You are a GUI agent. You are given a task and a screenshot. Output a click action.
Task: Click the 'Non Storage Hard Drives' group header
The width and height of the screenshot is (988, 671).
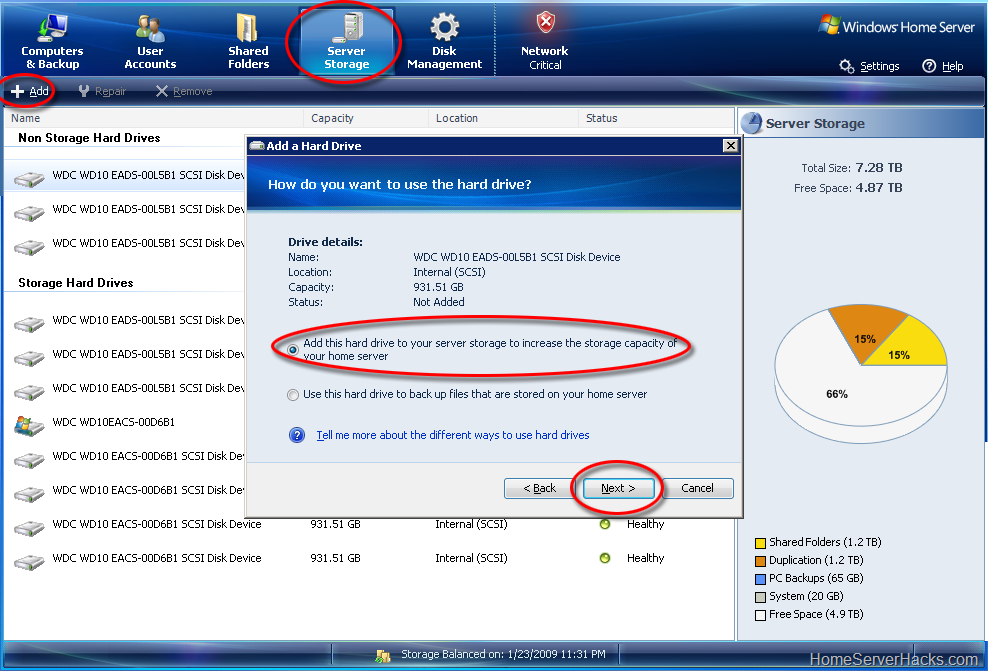89,138
